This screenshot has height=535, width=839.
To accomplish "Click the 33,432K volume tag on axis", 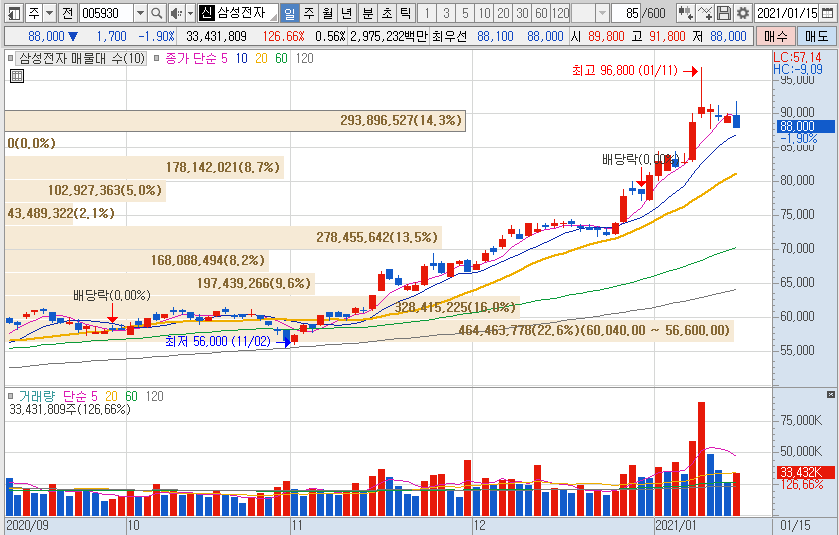I will pos(805,472).
